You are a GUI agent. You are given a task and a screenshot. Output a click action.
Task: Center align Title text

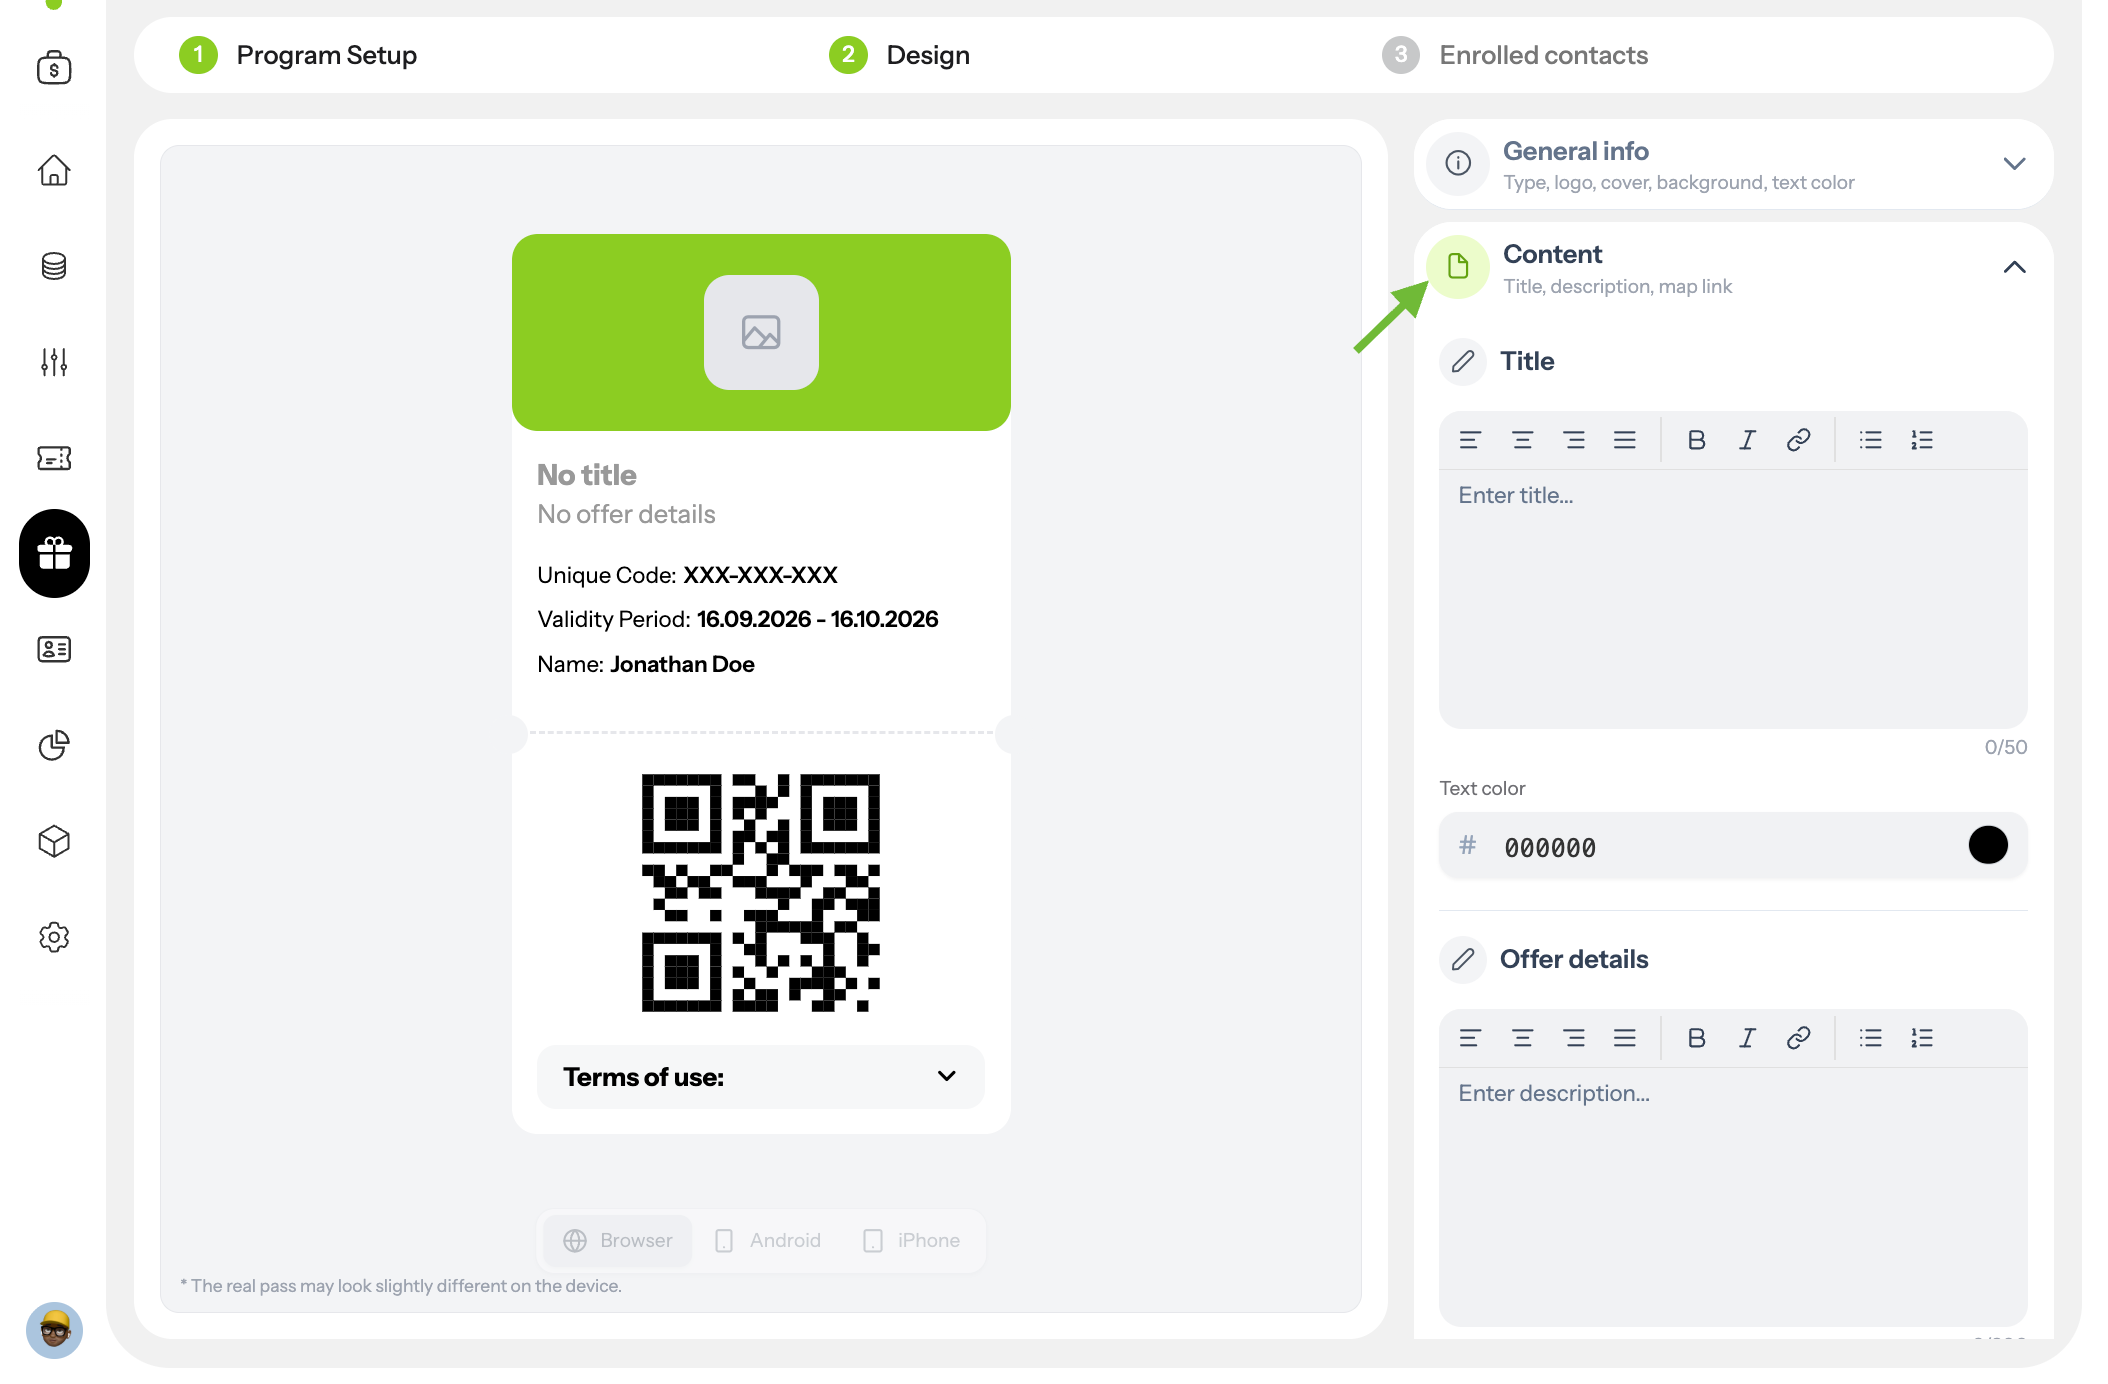coord(1522,440)
